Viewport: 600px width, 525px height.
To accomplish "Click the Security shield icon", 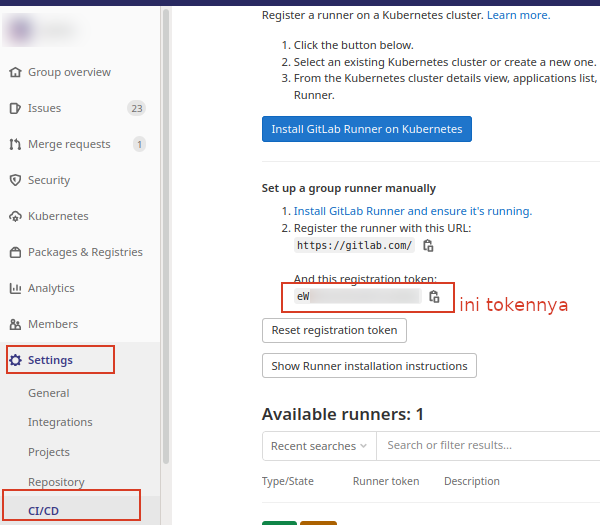I will [x=15, y=181].
